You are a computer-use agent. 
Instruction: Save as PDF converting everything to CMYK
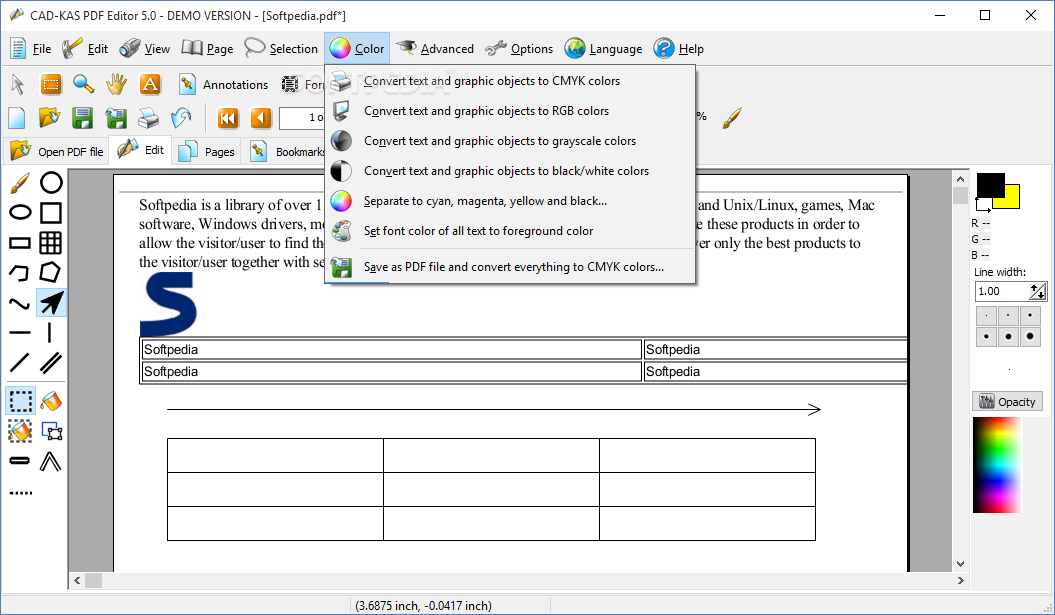click(x=509, y=267)
